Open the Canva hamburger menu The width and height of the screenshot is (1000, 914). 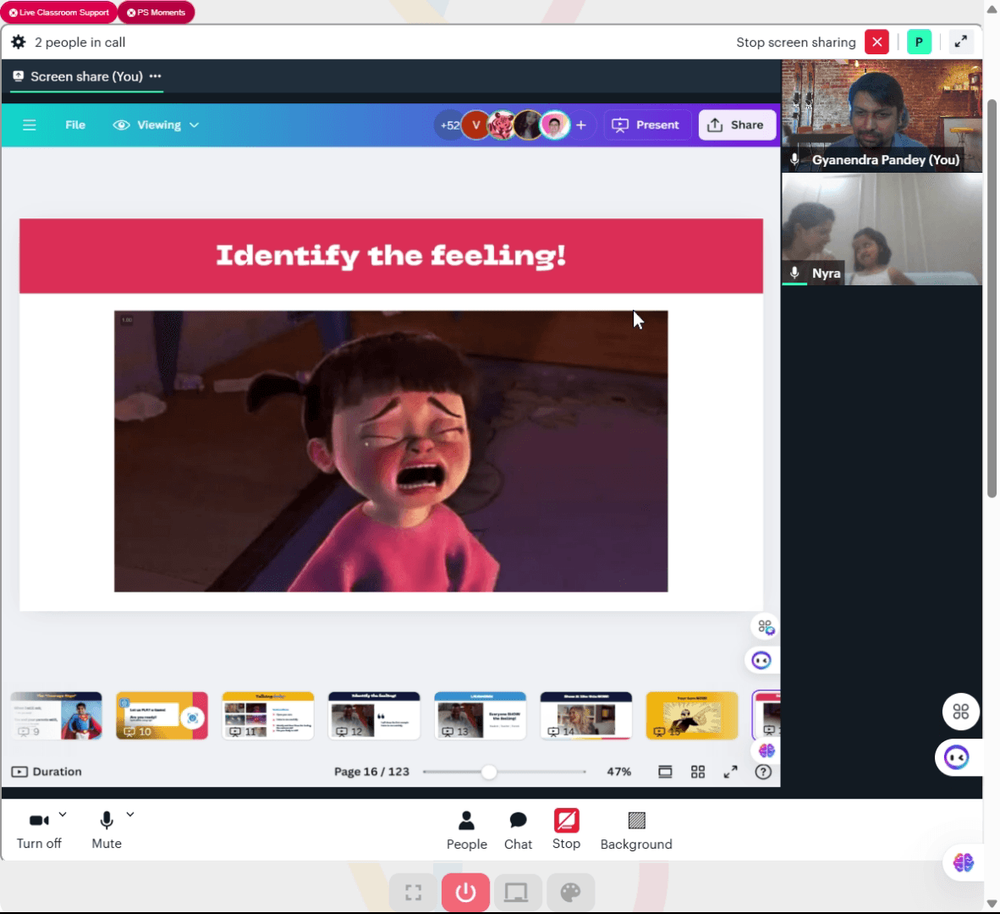29,125
